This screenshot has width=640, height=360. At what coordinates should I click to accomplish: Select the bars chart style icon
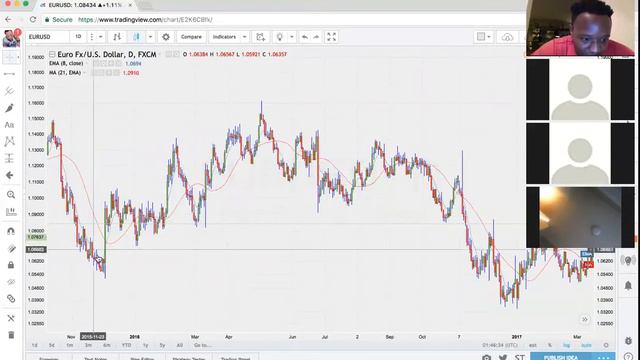117,37
